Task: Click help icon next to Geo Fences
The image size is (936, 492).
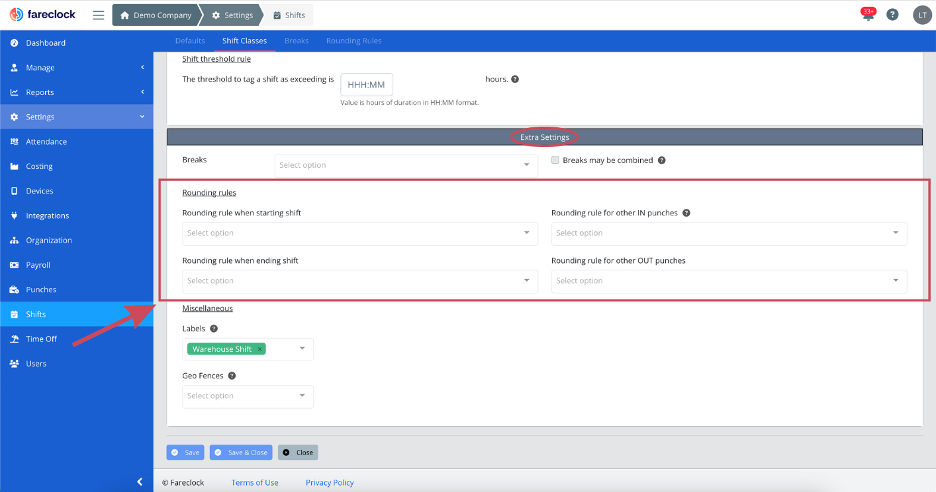Action: pyautogui.click(x=232, y=376)
